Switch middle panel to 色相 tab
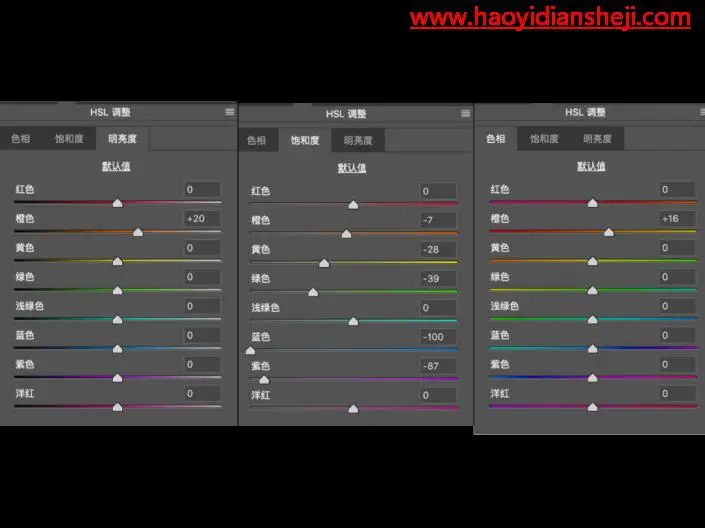This screenshot has width=705, height=528. point(257,140)
